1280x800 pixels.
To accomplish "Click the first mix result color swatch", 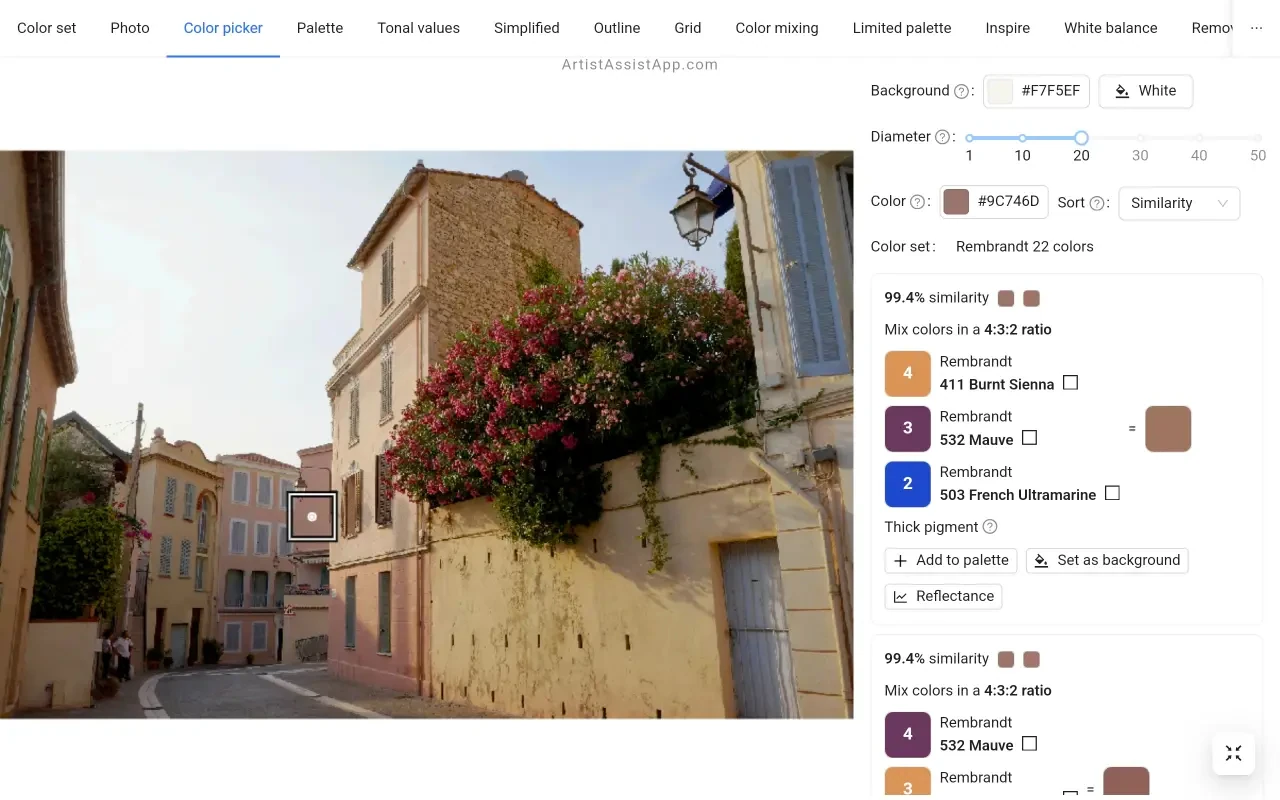I will point(1168,429).
